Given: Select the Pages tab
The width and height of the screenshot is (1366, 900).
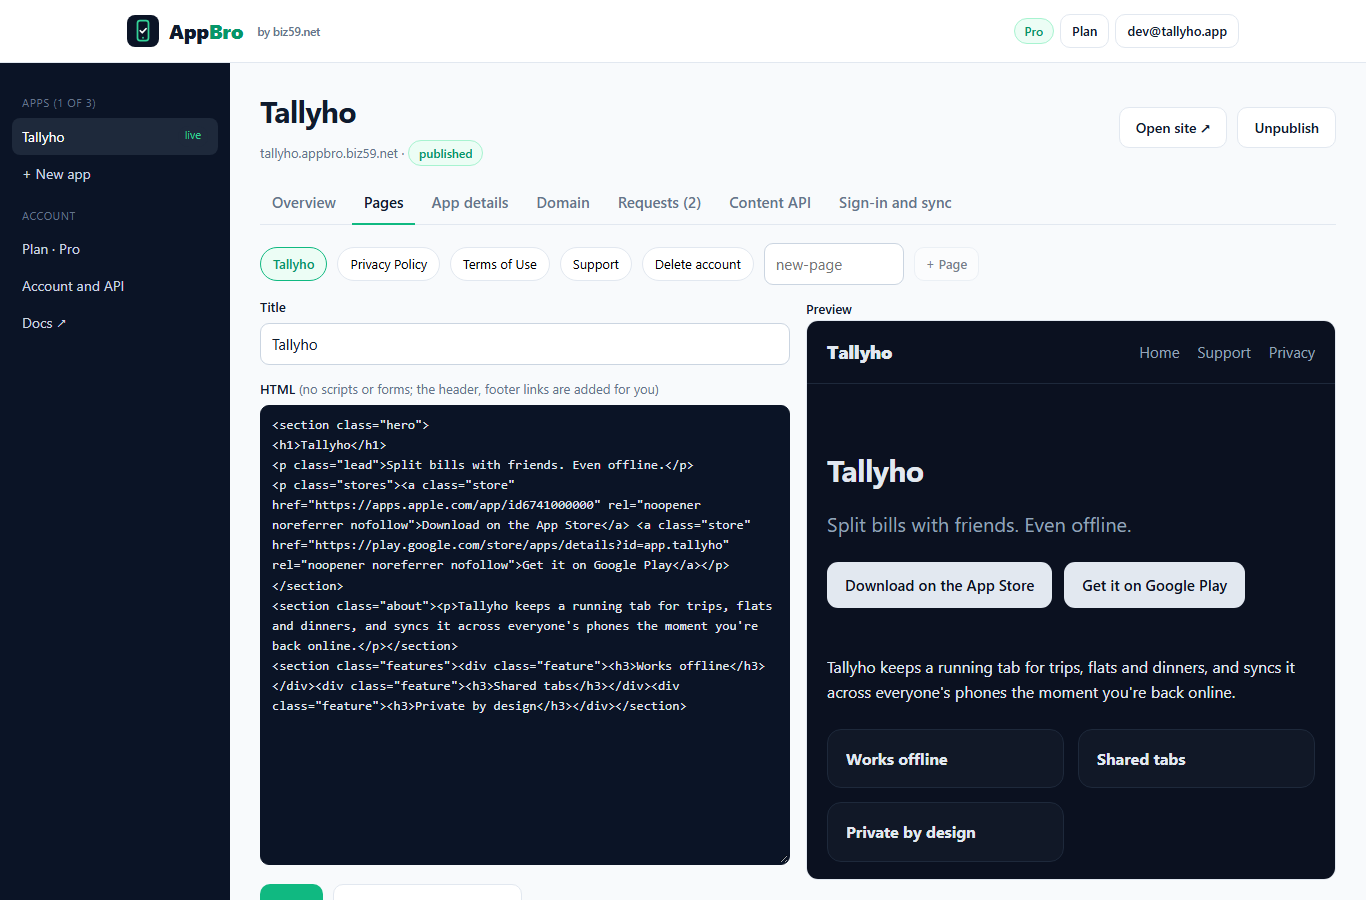Looking at the screenshot, I should tap(384, 203).
